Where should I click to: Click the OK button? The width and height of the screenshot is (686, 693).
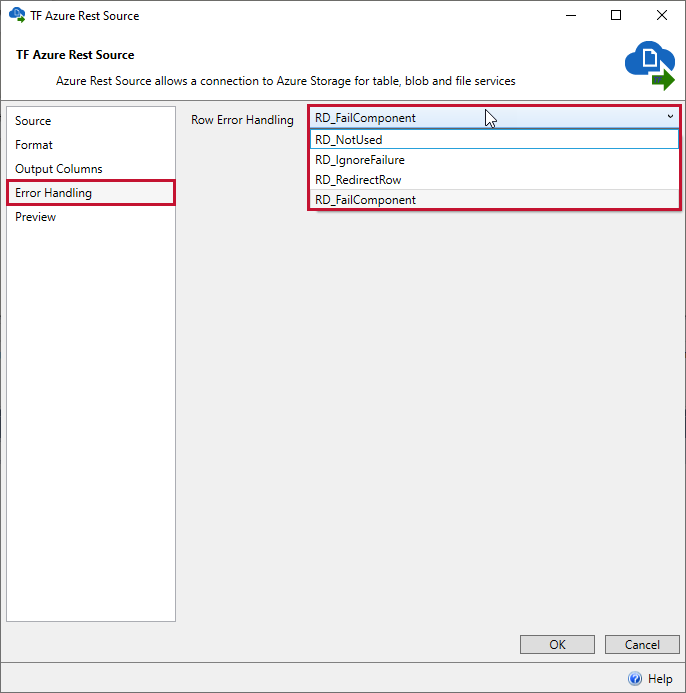557,644
